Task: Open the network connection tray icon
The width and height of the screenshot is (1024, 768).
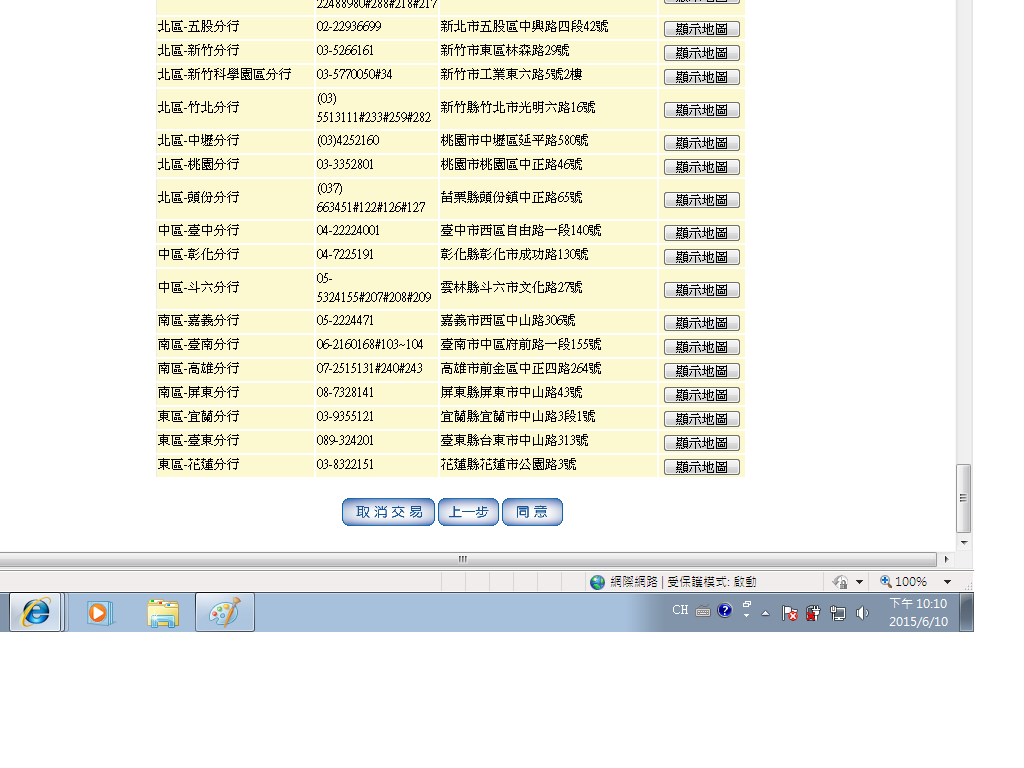Action: [838, 613]
